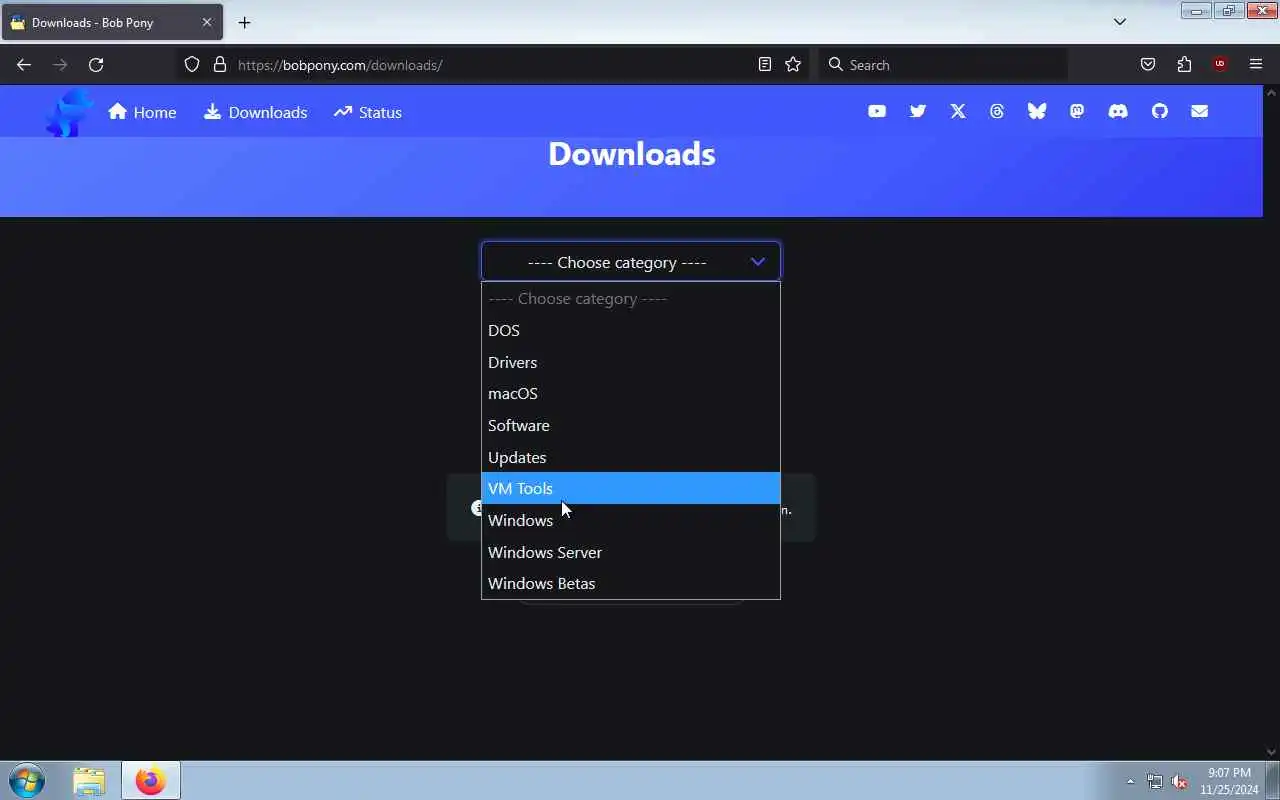1280x800 pixels.
Task: Select Drivers from the category list
Action: pos(631,362)
